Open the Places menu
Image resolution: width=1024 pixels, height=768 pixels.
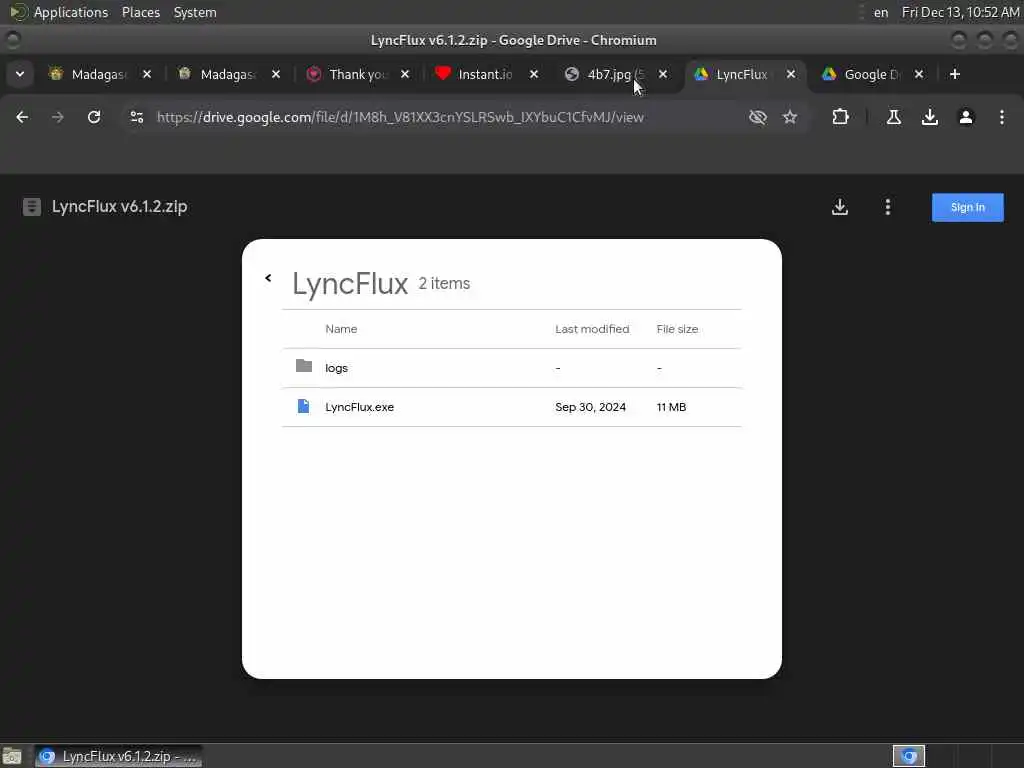(140, 12)
